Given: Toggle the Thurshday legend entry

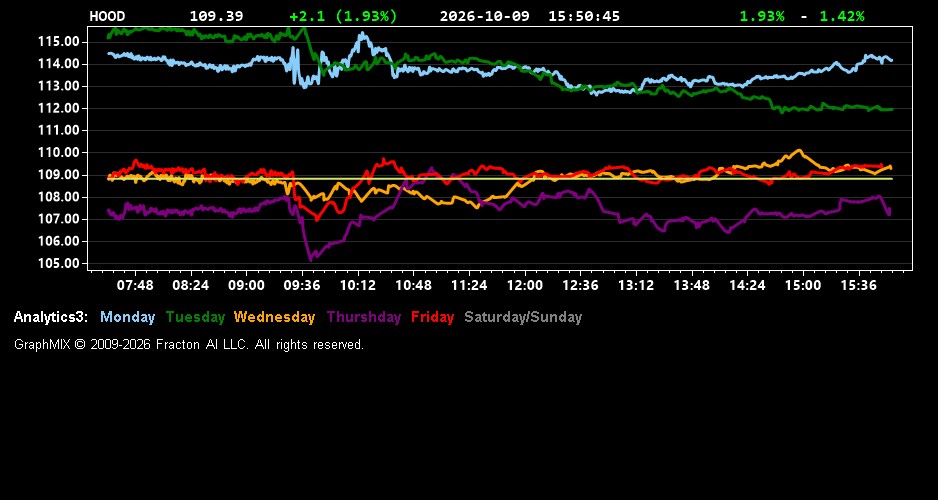Looking at the screenshot, I should click(364, 317).
